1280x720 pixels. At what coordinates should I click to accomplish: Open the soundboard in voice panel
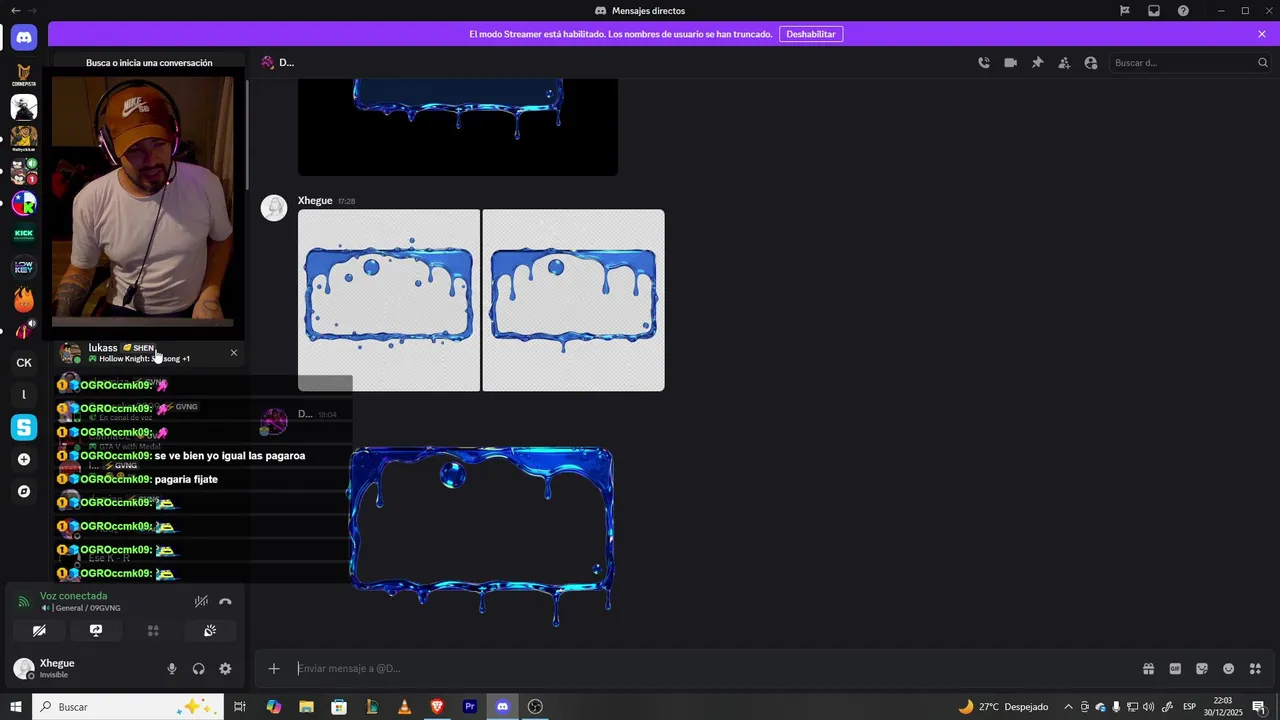210,631
